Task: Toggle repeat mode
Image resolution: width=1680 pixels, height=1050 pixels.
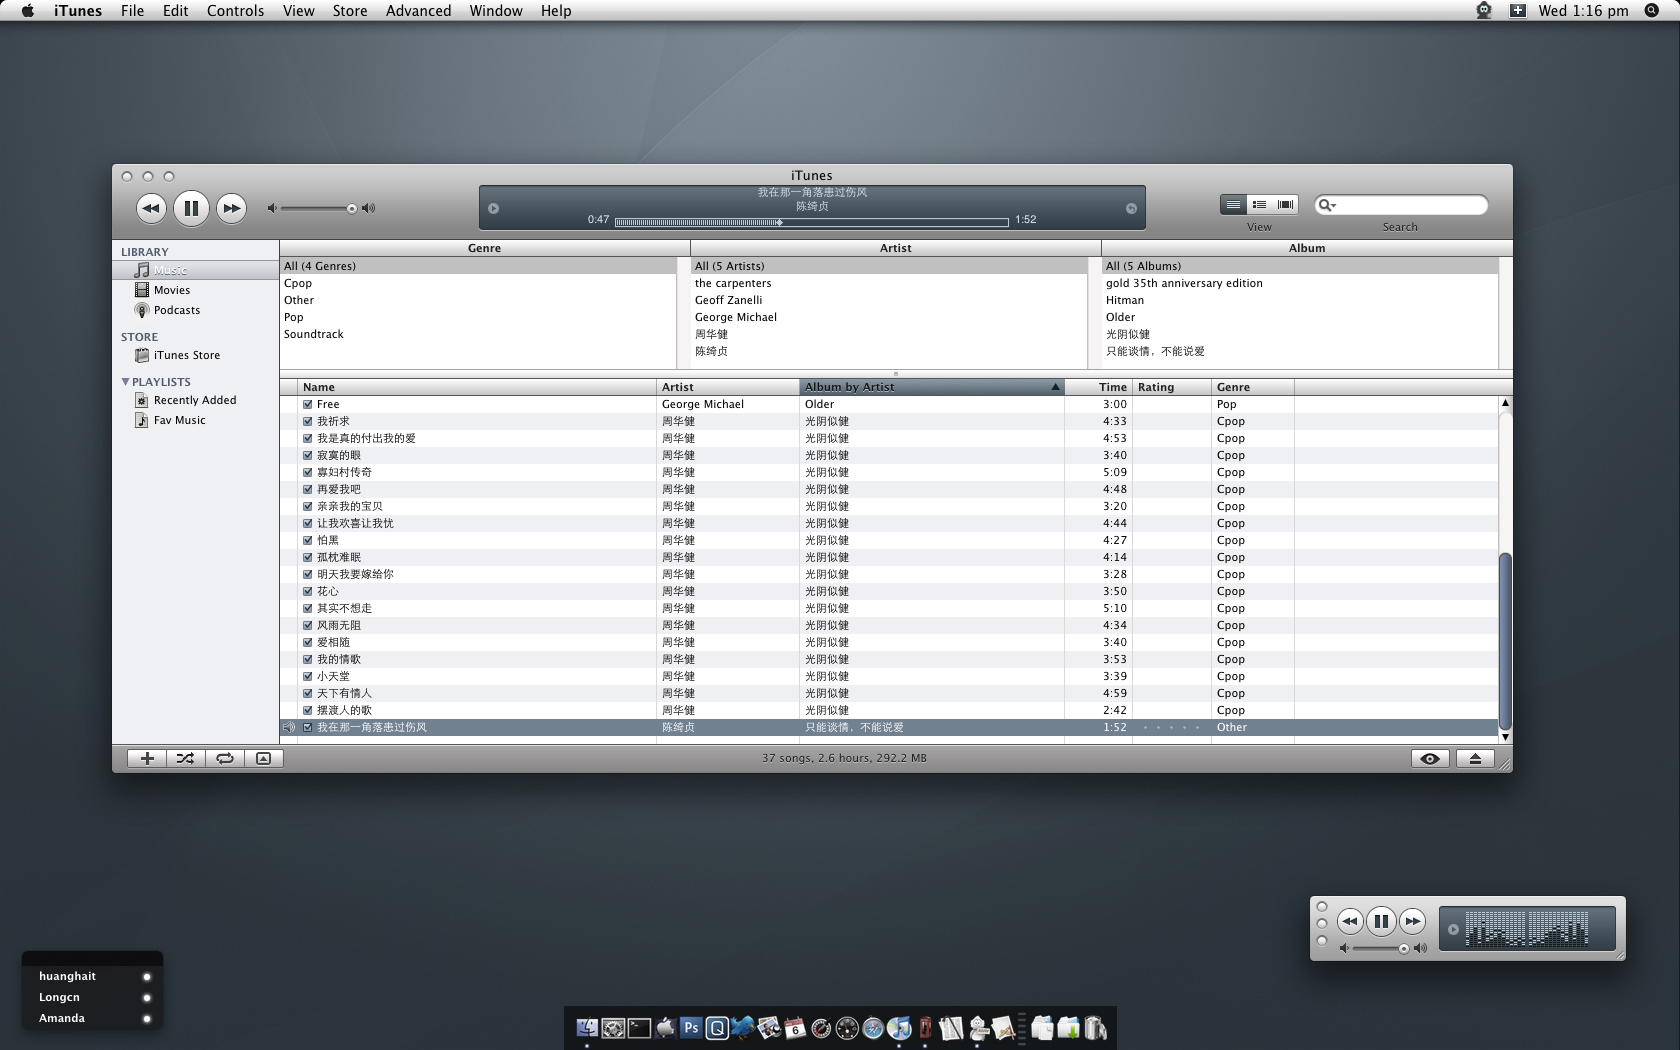Action: coord(225,758)
